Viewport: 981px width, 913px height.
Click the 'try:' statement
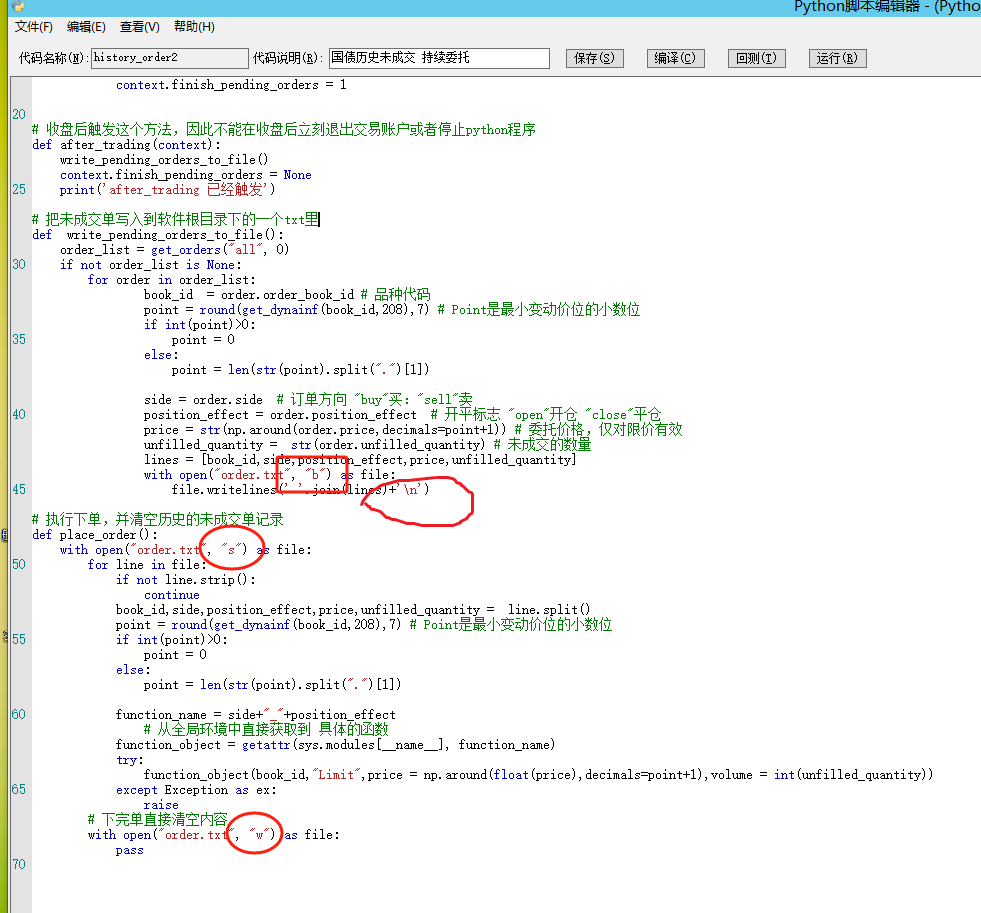[x=130, y=760]
